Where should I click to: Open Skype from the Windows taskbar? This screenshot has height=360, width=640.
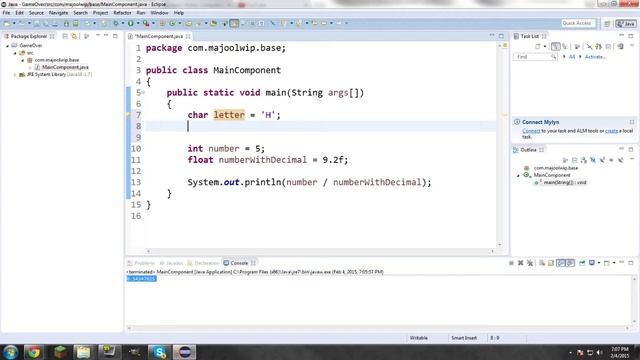click(x=159, y=351)
